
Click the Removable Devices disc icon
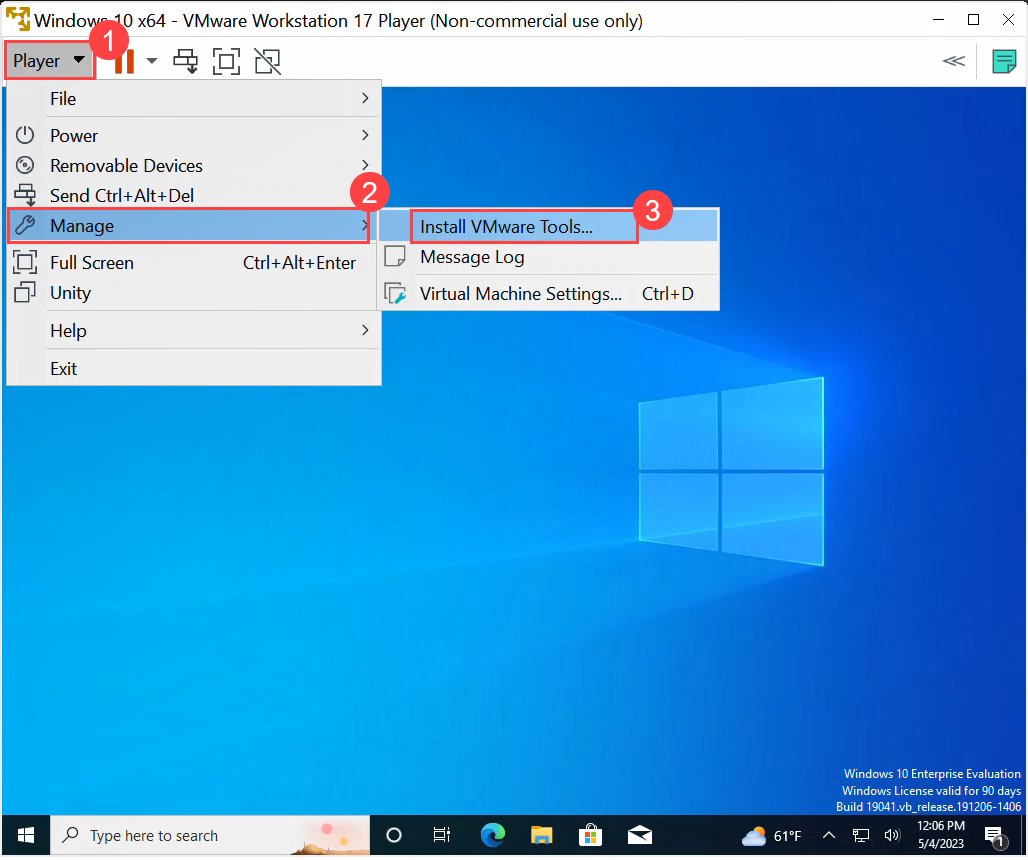25,165
